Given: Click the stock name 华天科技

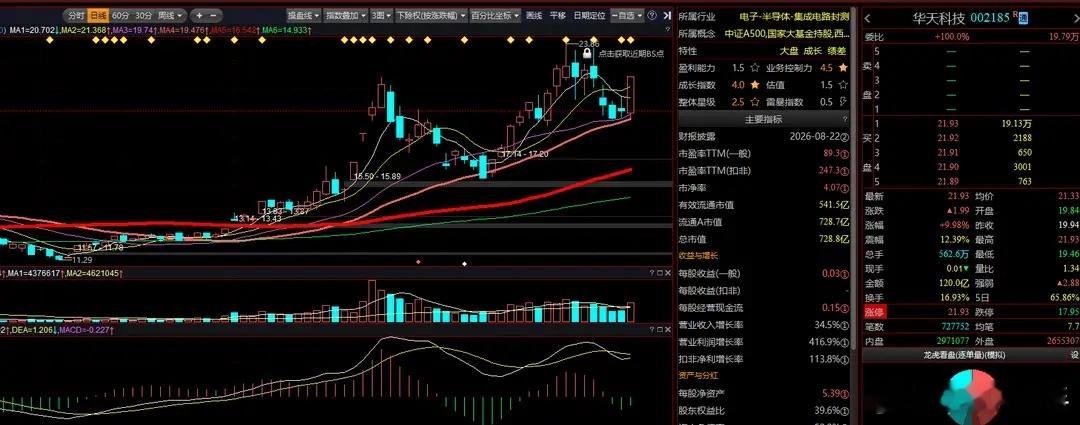Looking at the screenshot, I should (940, 18).
